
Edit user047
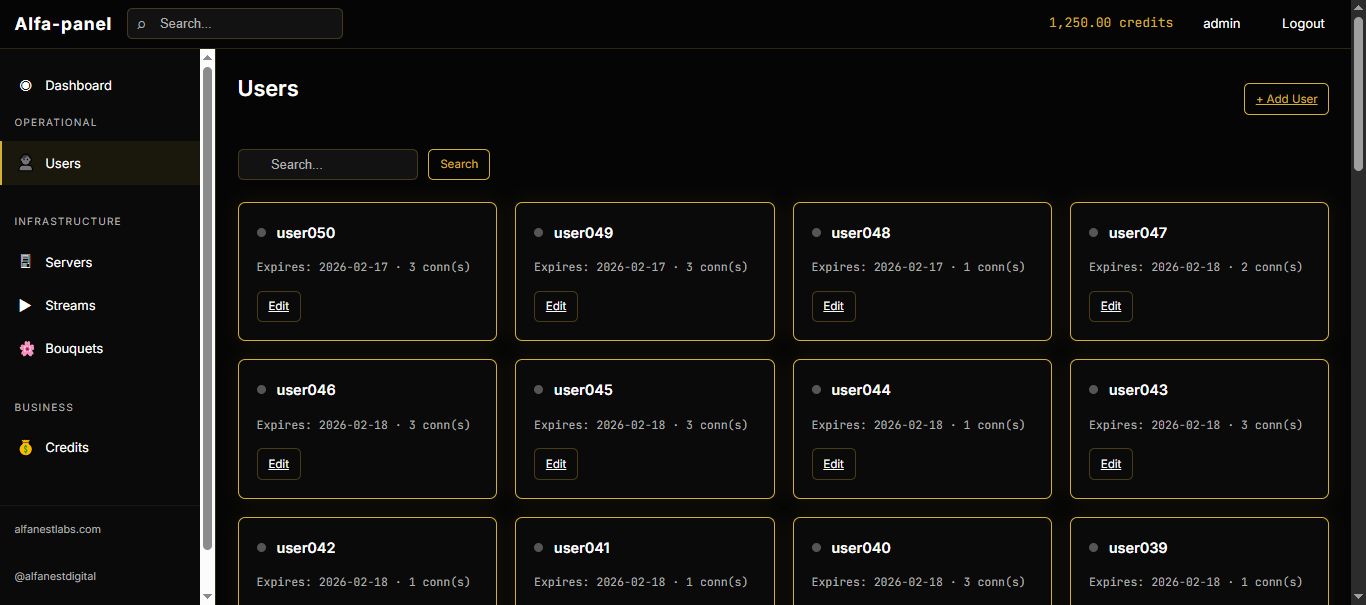[x=1111, y=306]
